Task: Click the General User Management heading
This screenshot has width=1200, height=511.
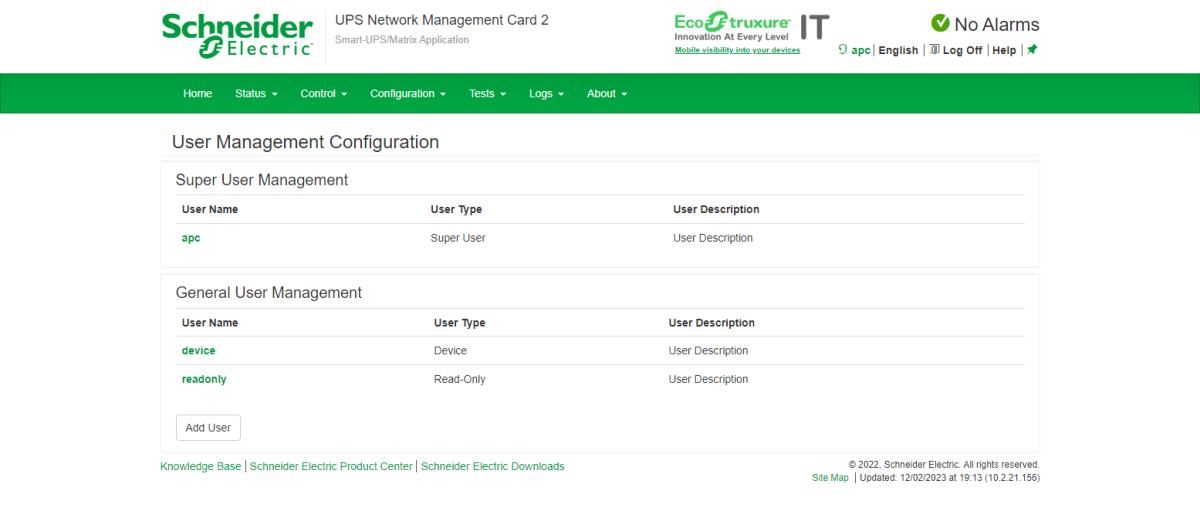Action: point(269,293)
